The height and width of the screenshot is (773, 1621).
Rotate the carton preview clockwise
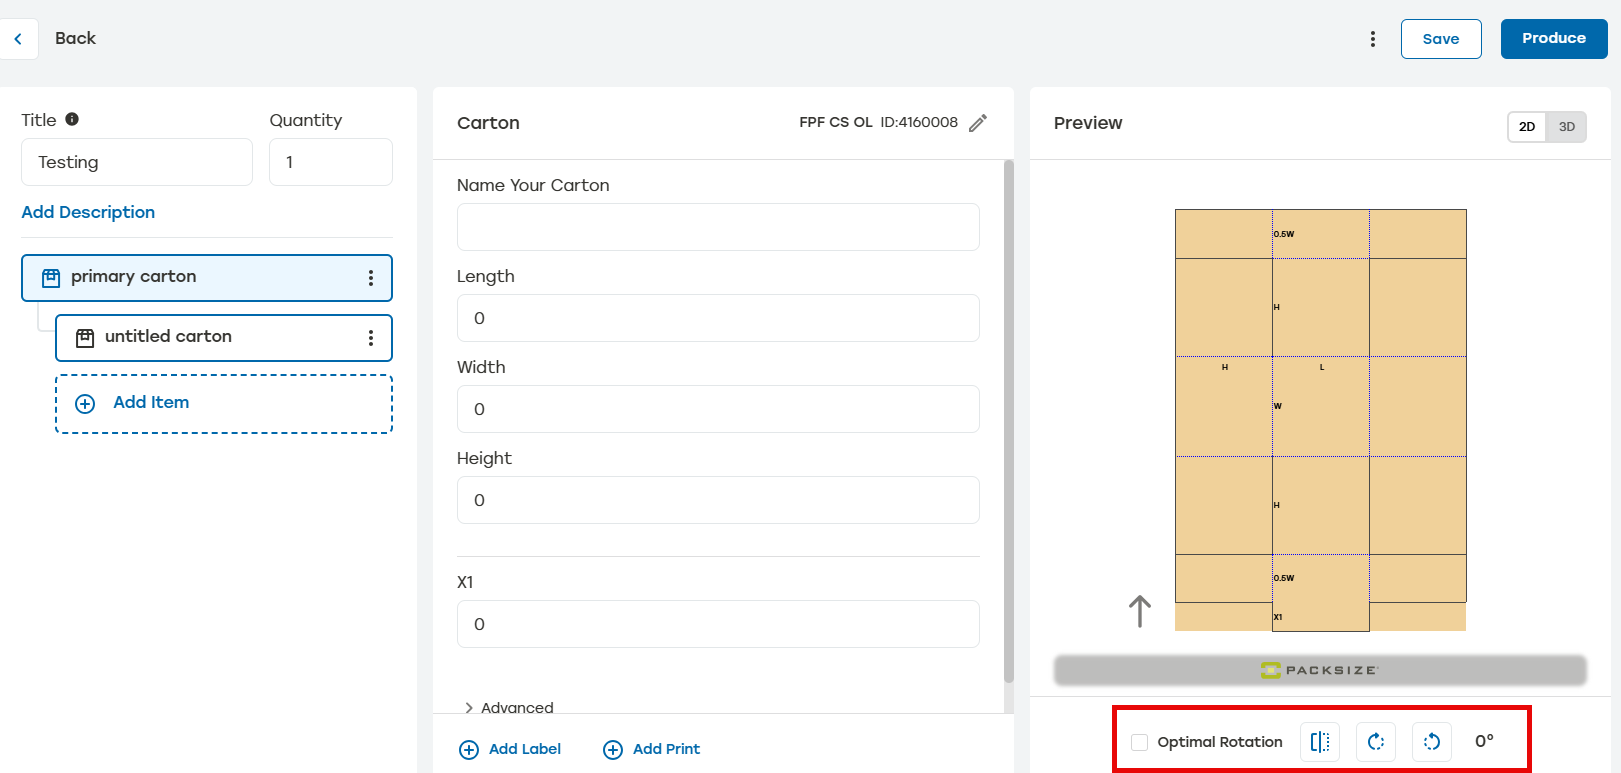tap(1376, 742)
